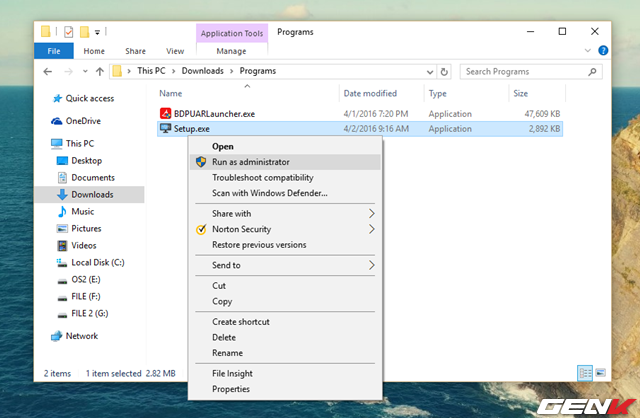
Task: Choose Copy from the context menu
Action: tap(285, 301)
